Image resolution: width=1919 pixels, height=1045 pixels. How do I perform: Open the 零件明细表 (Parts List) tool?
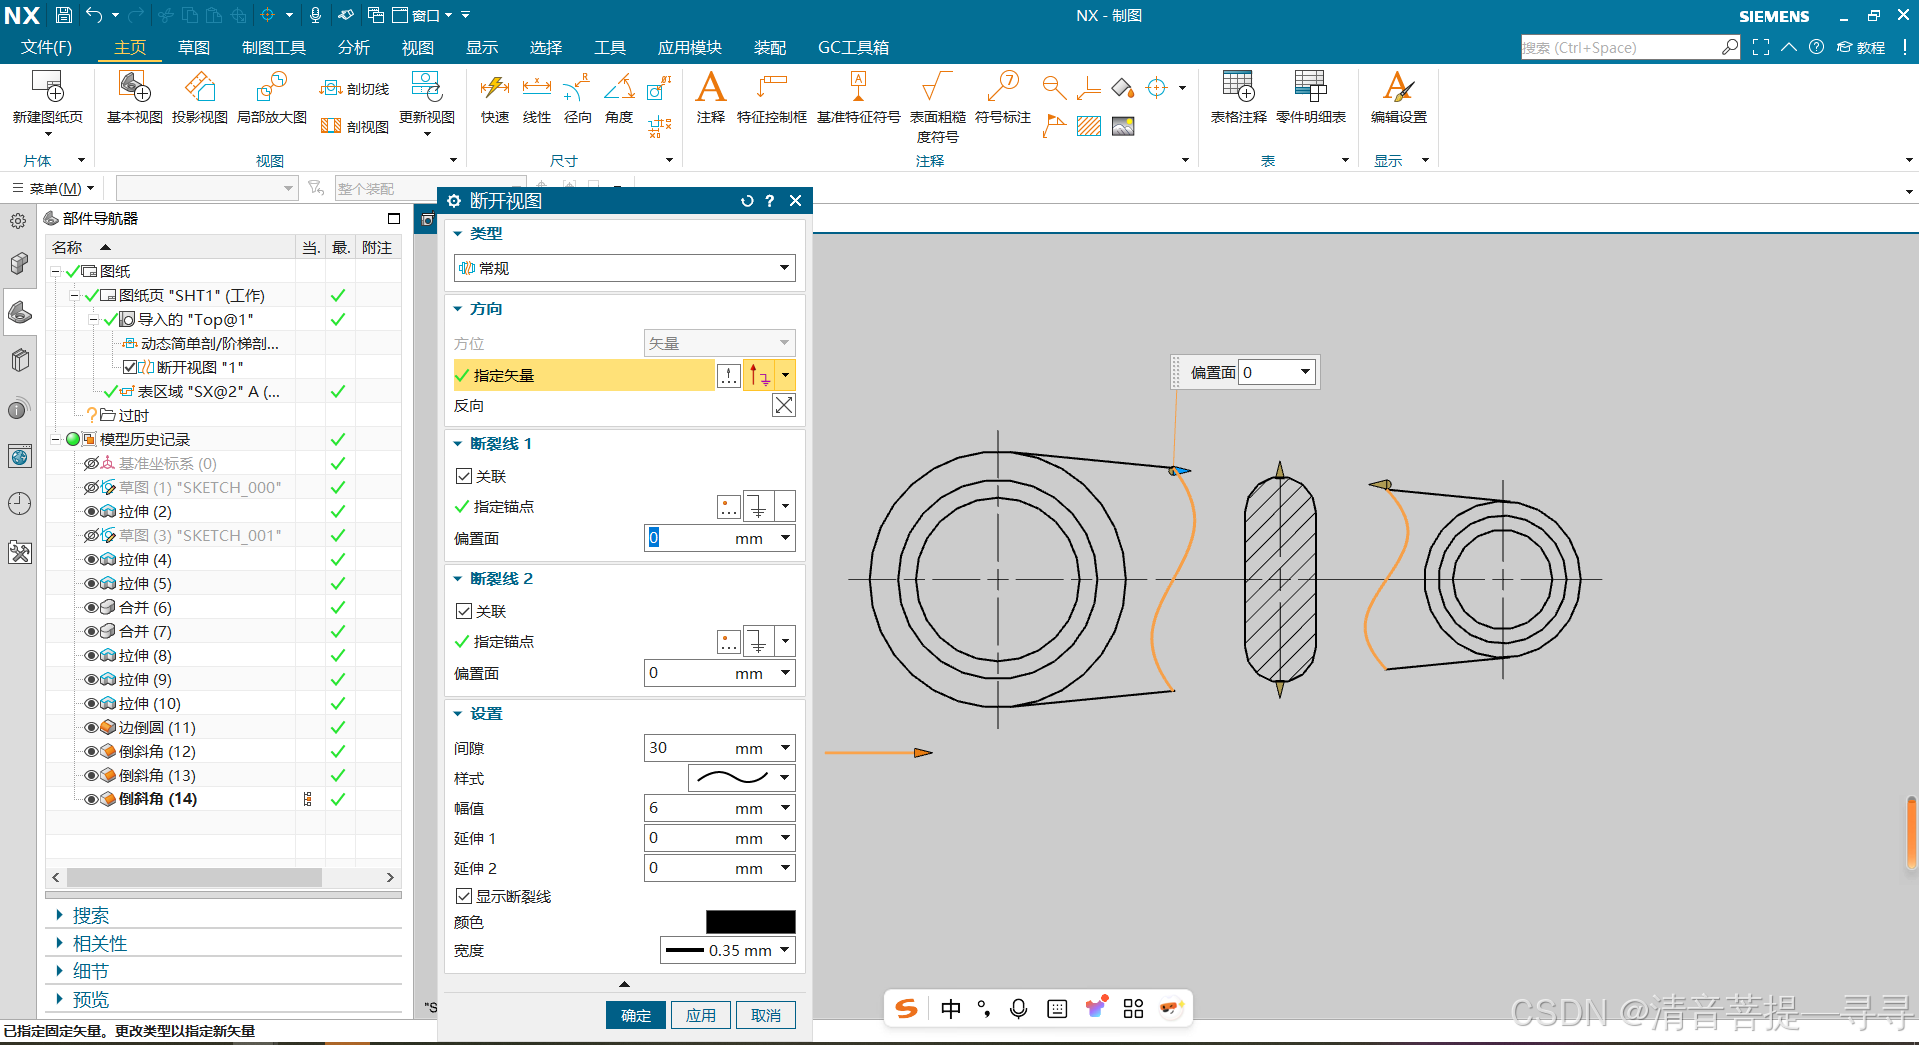coord(1311,98)
